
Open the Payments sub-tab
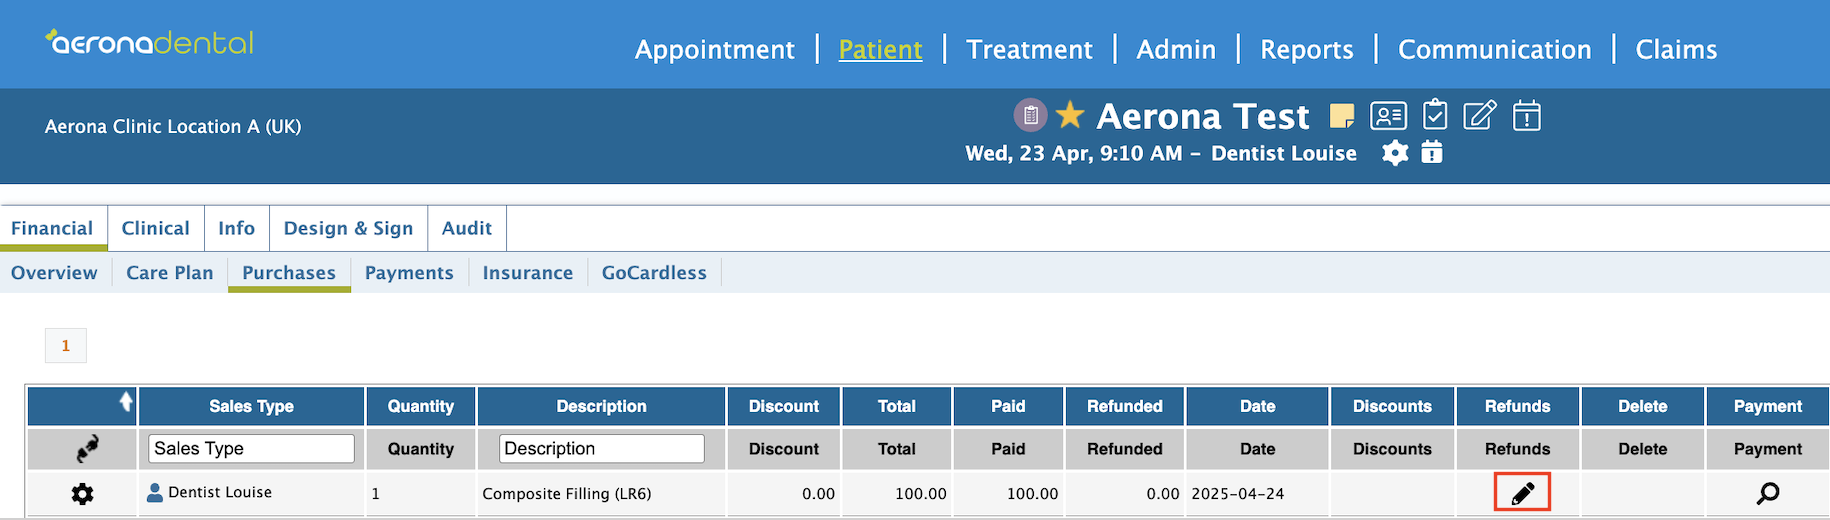click(409, 273)
